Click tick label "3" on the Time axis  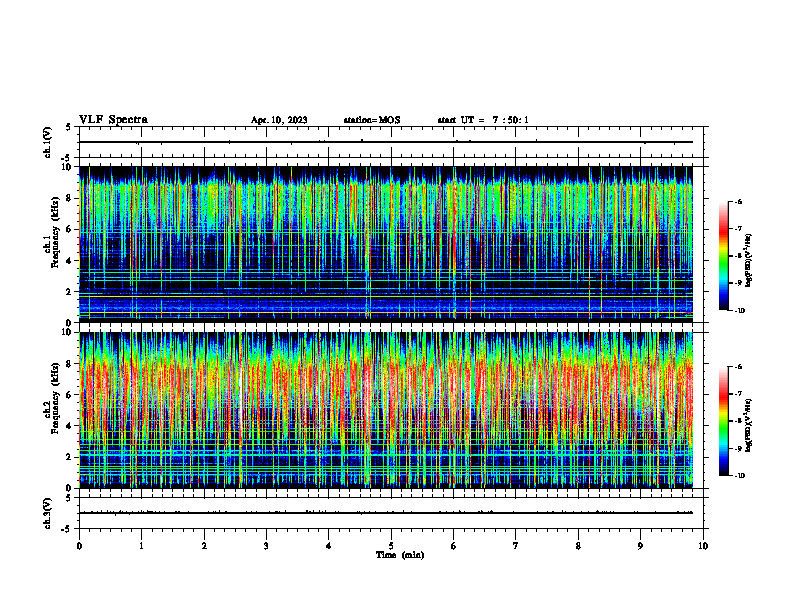(x=266, y=546)
